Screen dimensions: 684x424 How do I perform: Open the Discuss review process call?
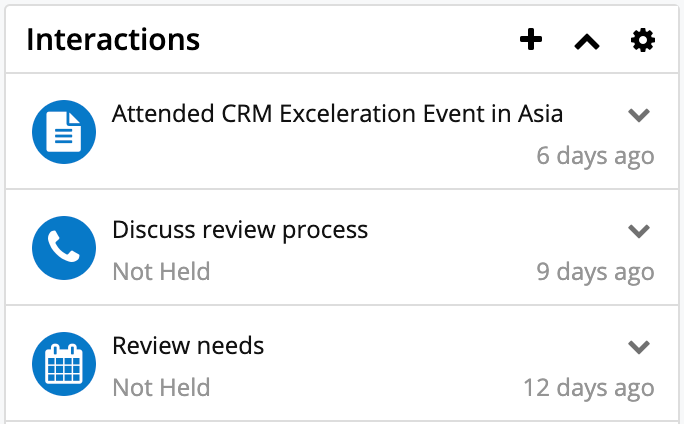coord(240,230)
